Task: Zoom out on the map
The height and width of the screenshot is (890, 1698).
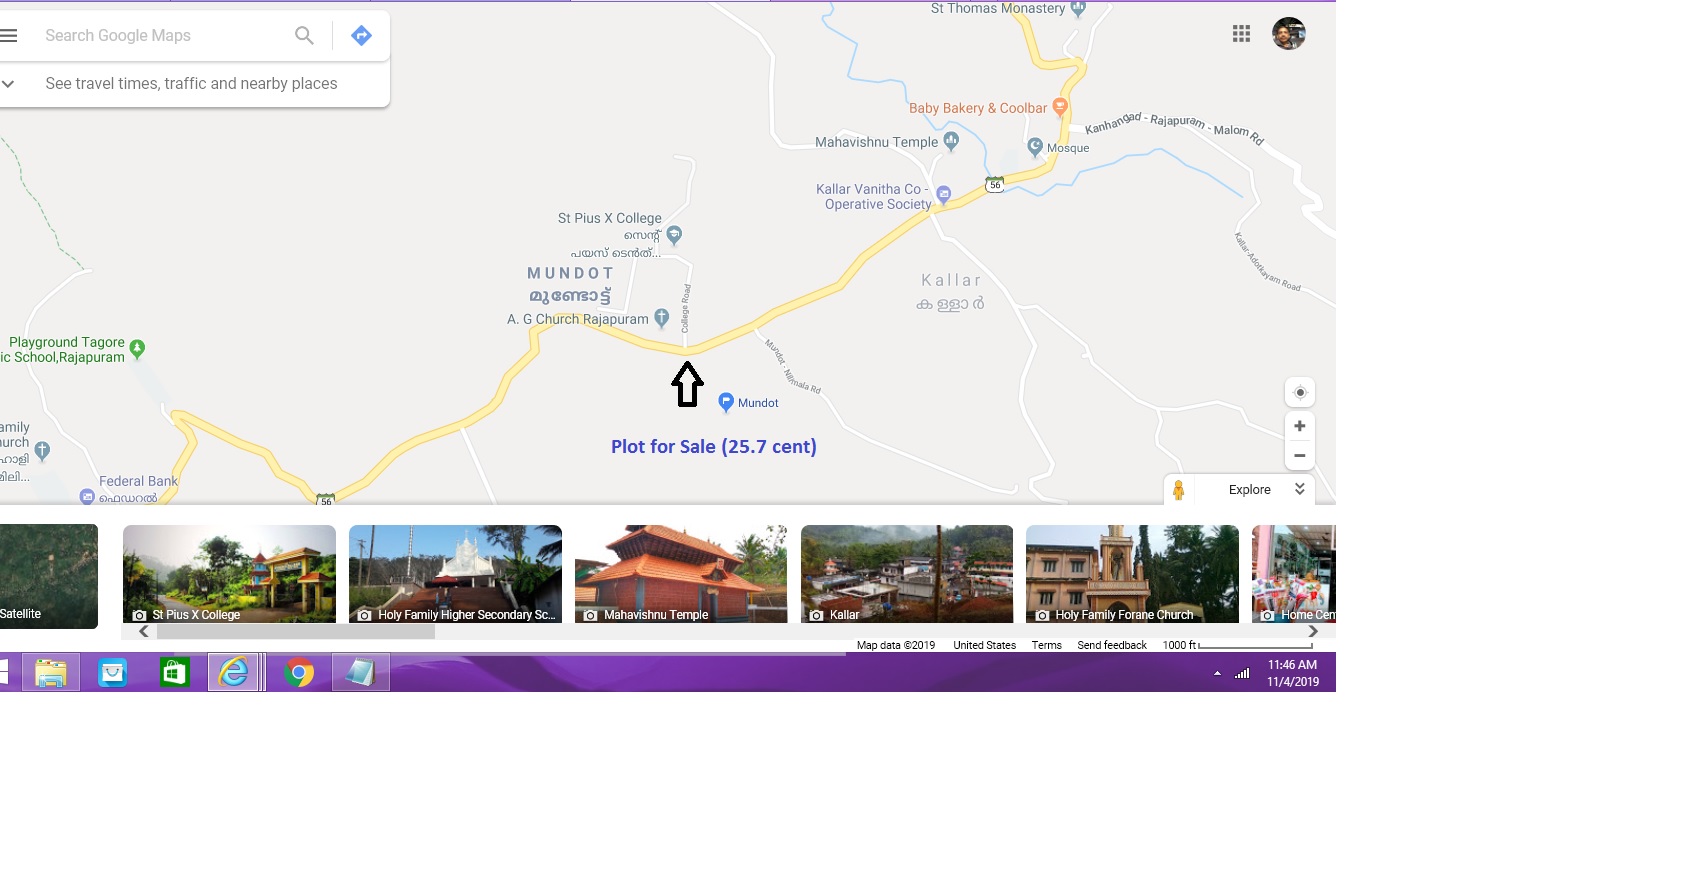Action: pyautogui.click(x=1299, y=456)
